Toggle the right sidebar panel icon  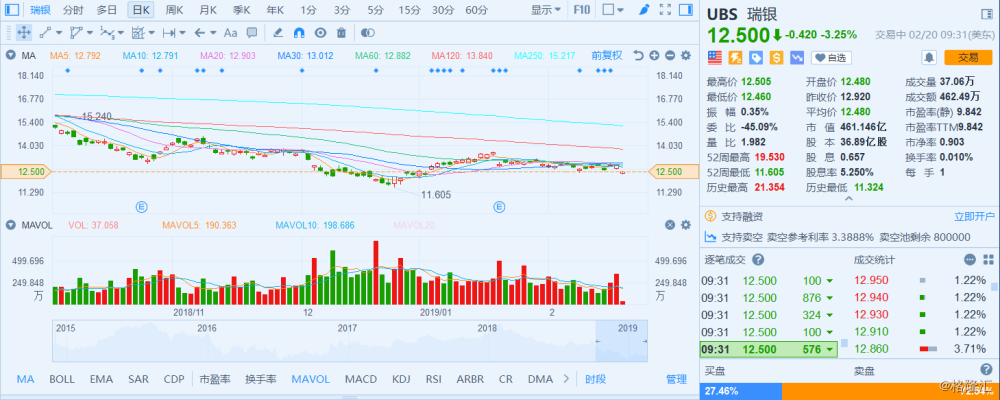686,10
